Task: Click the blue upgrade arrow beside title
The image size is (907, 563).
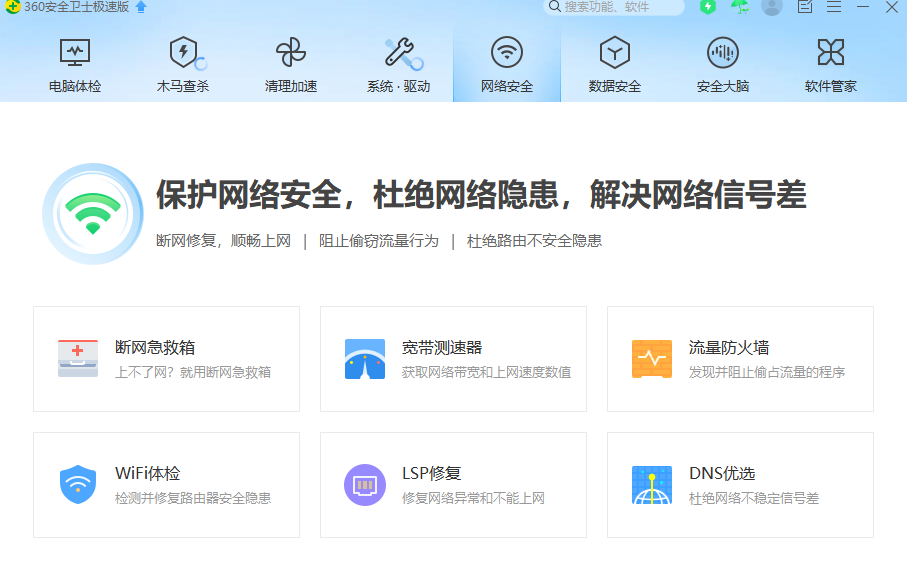Action: [x=141, y=7]
